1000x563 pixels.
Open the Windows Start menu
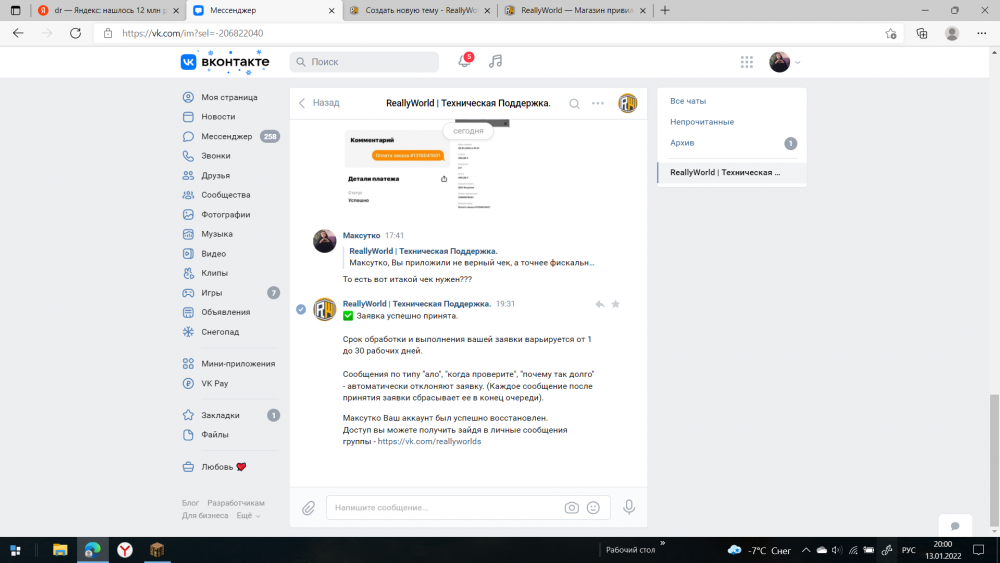[15, 550]
